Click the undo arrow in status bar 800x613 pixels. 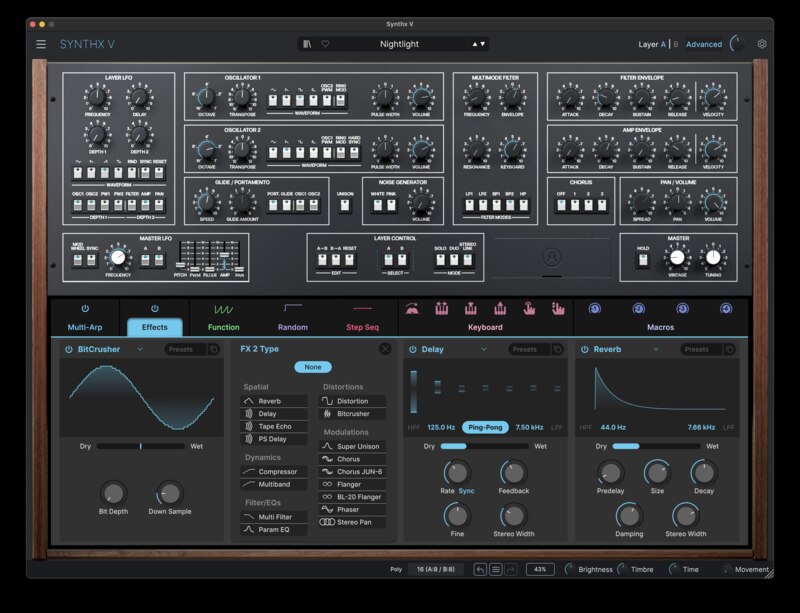pyautogui.click(x=480, y=569)
